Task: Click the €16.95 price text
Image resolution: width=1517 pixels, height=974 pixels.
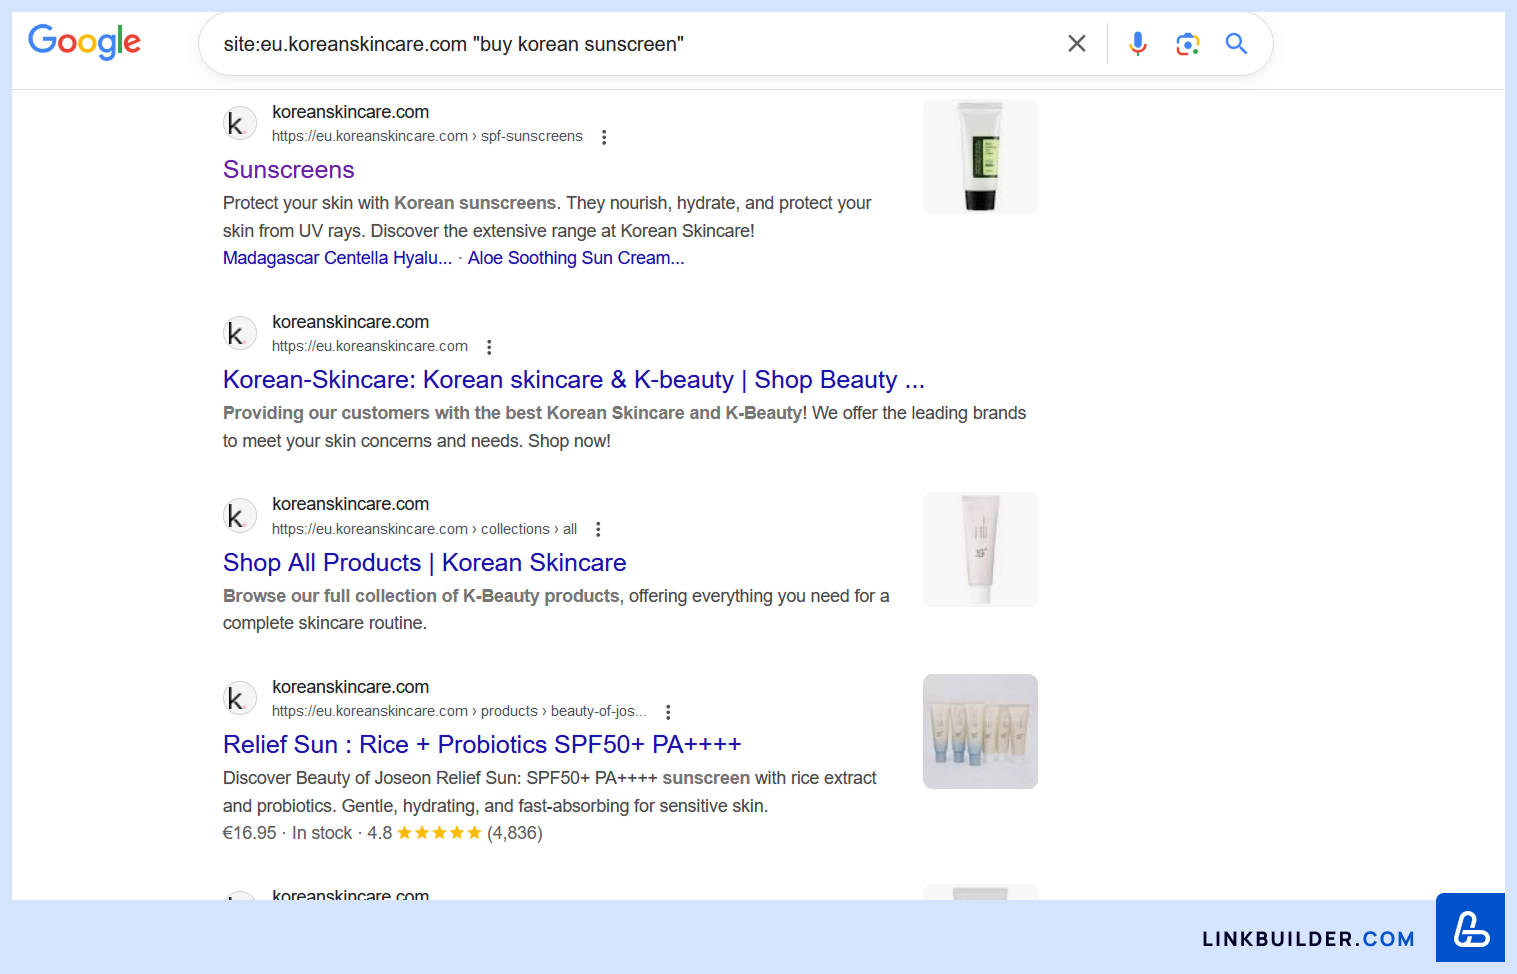Action: (x=250, y=833)
